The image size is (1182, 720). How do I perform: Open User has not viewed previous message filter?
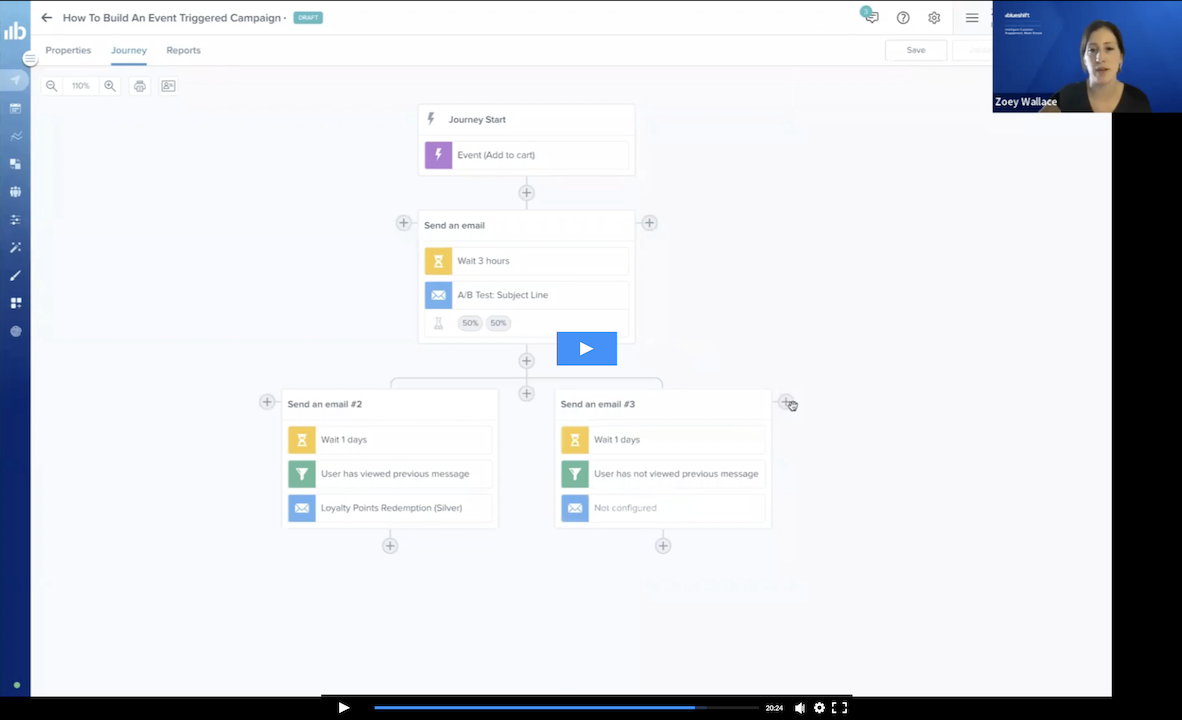click(x=663, y=473)
